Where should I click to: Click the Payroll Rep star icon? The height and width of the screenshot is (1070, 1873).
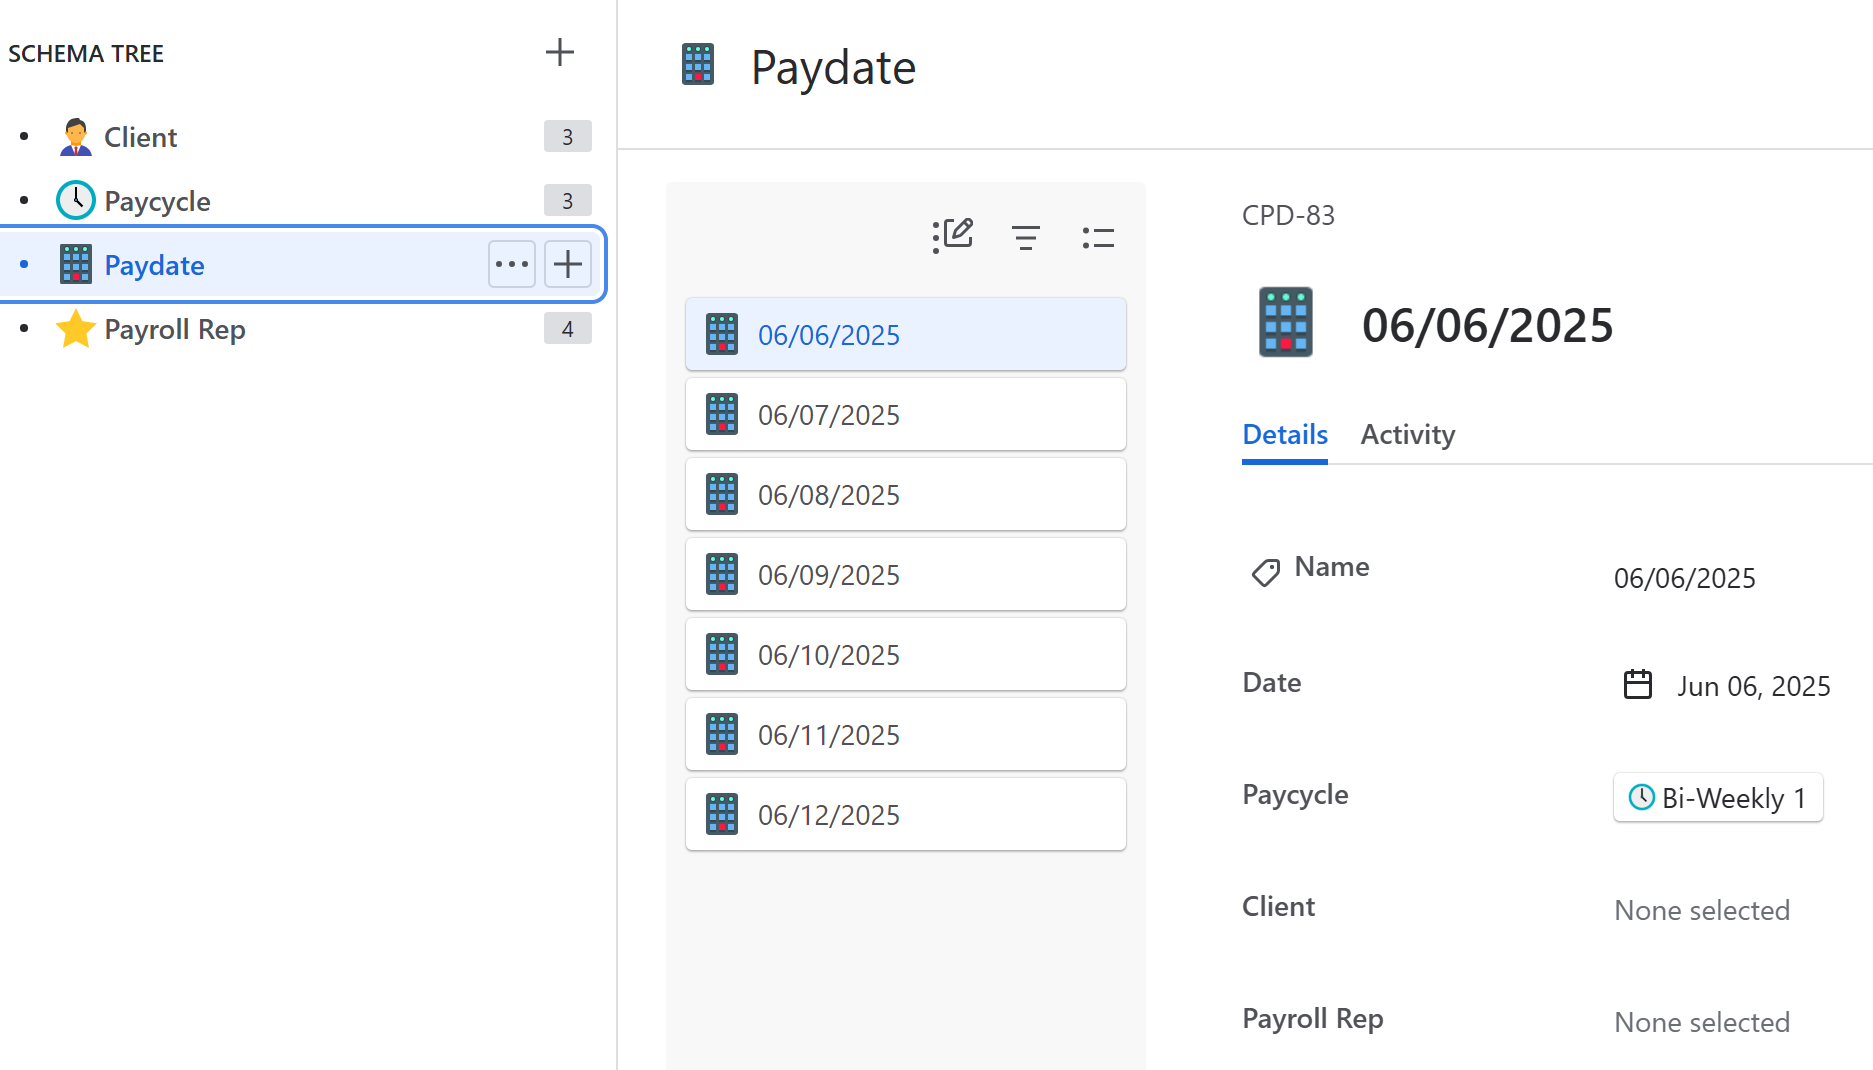(76, 329)
